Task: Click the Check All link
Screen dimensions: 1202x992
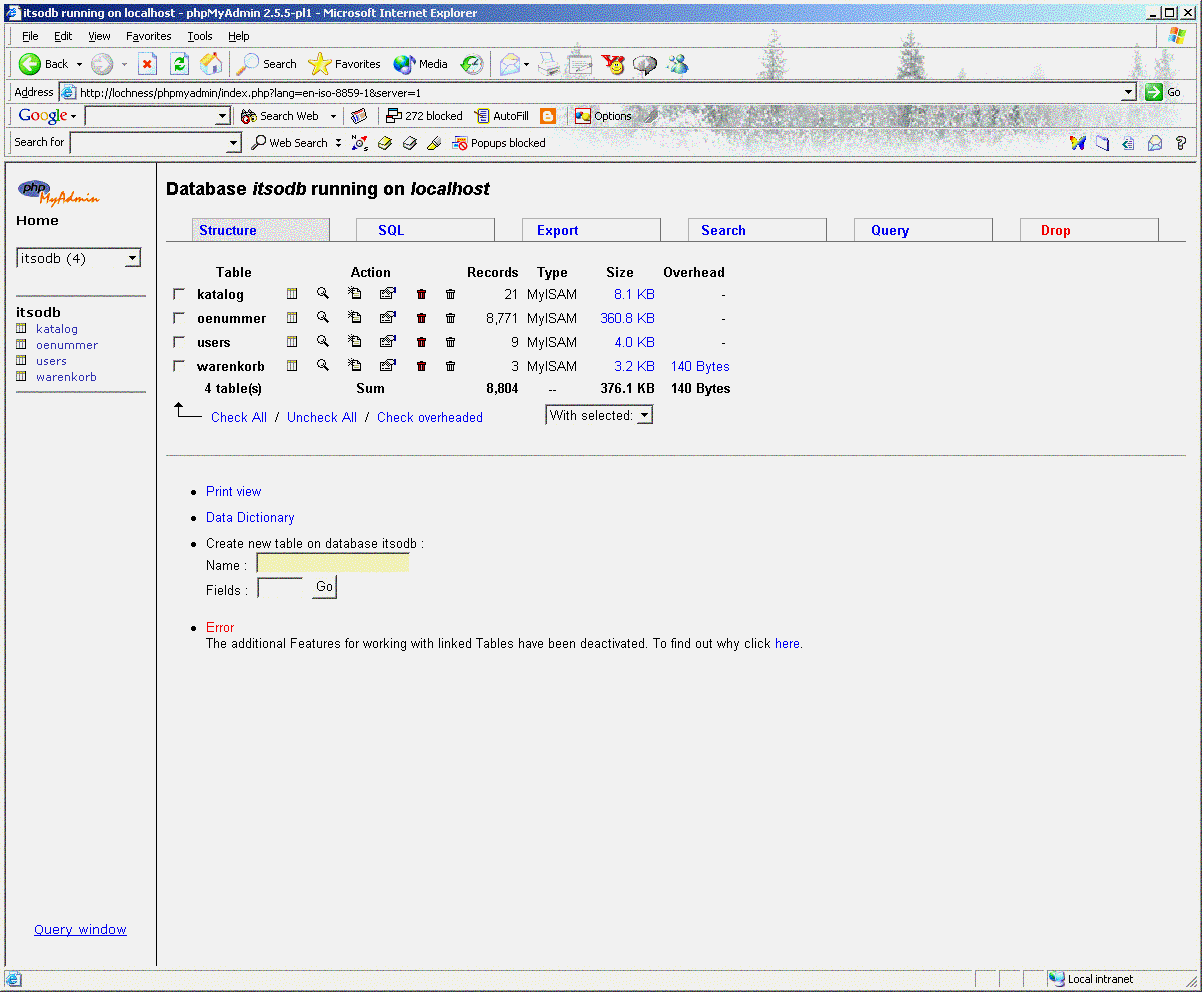Action: (x=238, y=418)
